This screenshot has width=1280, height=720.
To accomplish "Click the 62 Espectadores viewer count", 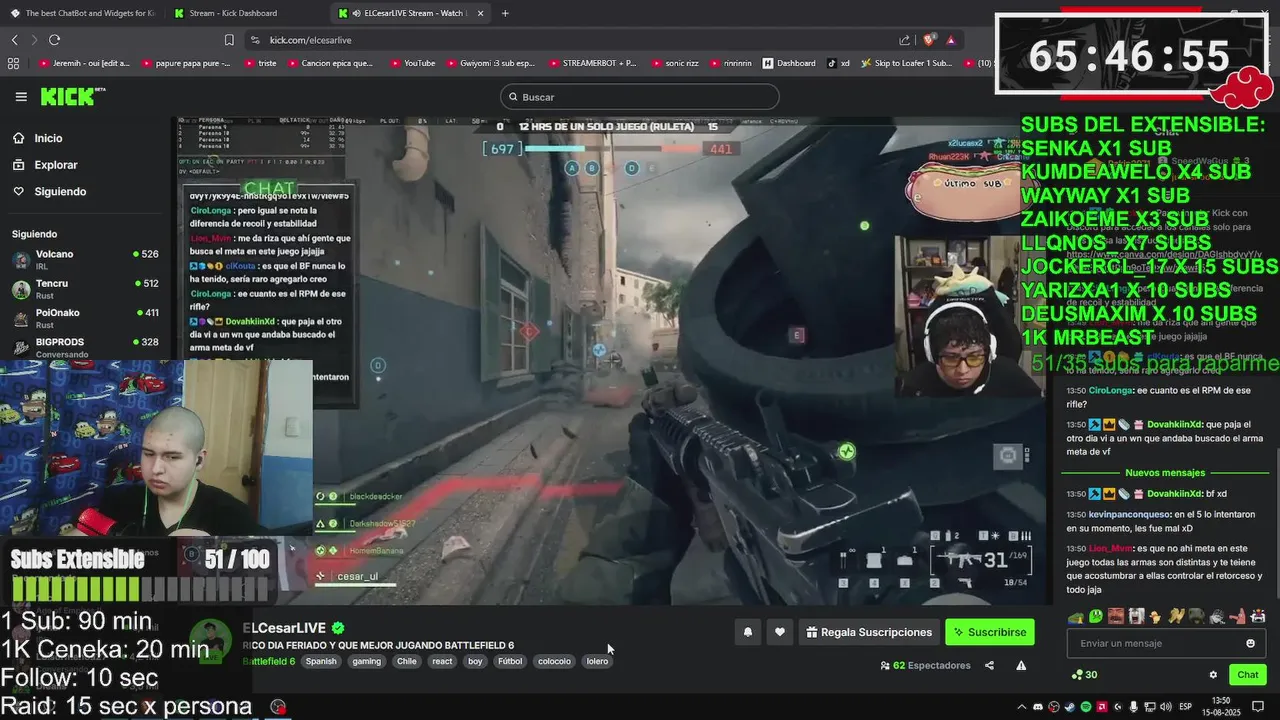I will coord(925,665).
